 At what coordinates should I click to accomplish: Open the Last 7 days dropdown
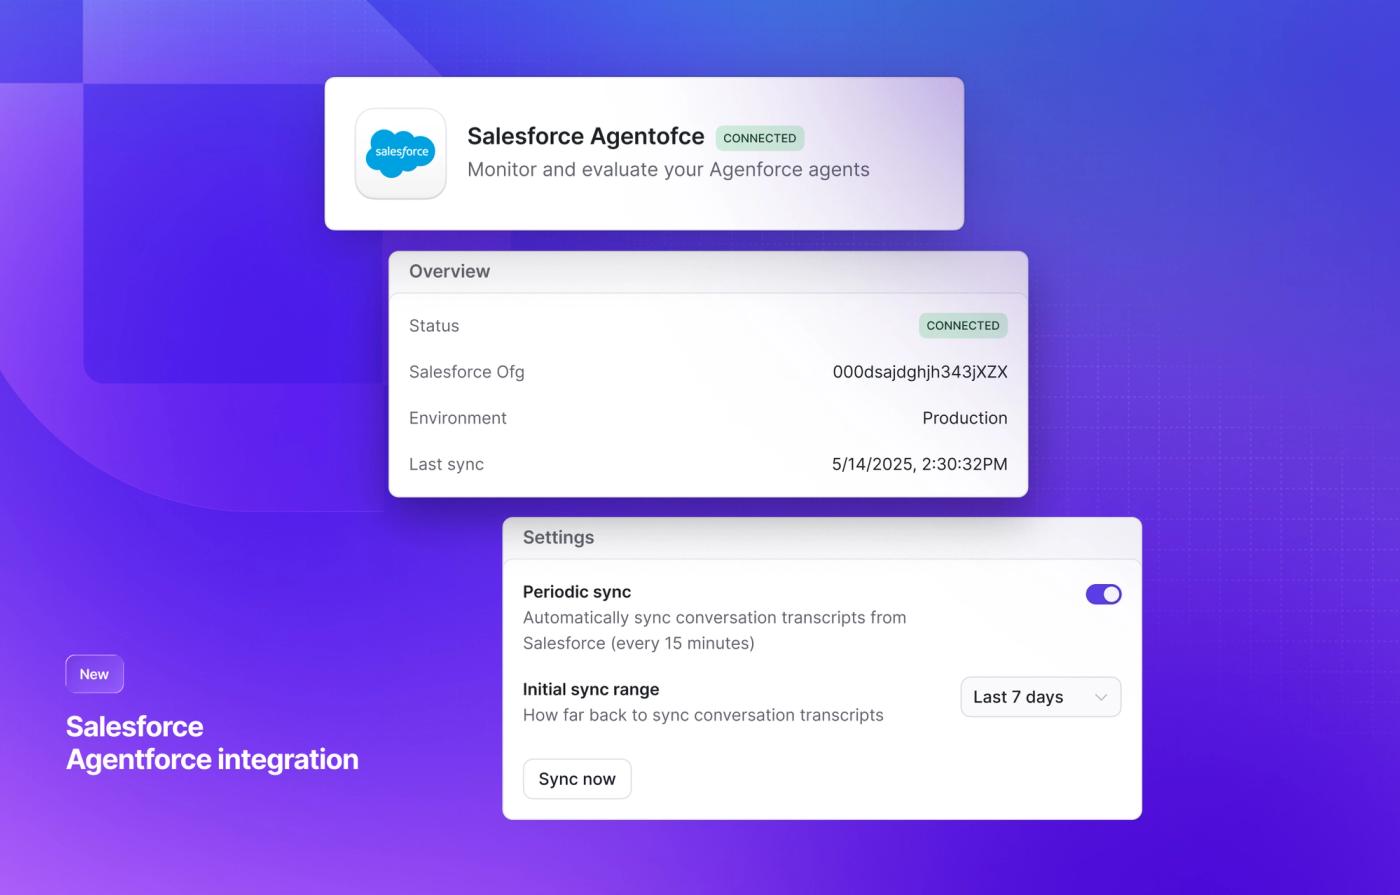(1040, 697)
